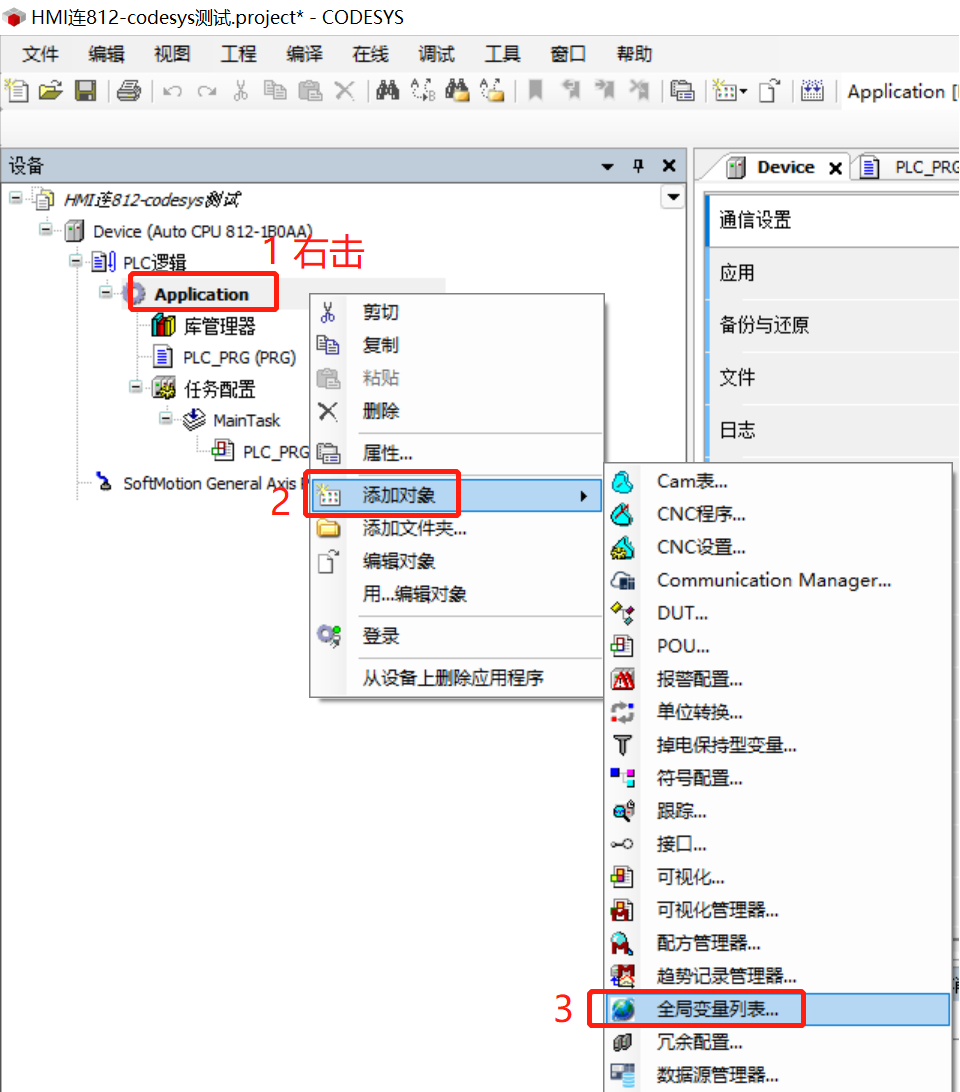Screen dimensions: 960x1092
Task: Click the 库管理器 books icon in the tree
Action: click(164, 325)
